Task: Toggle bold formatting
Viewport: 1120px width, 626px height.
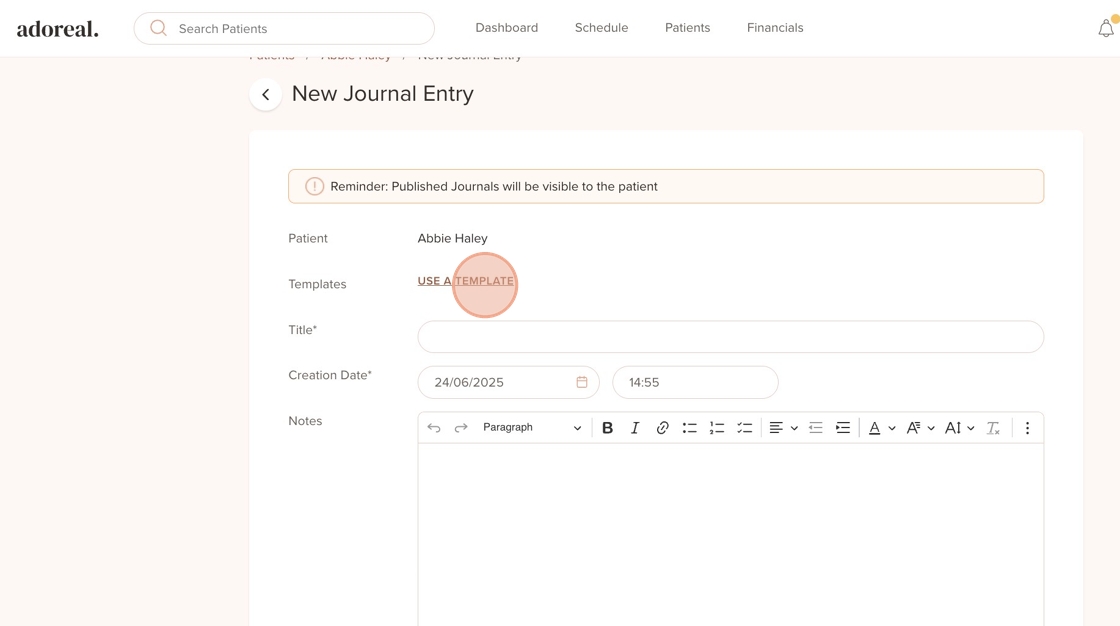Action: click(x=607, y=428)
